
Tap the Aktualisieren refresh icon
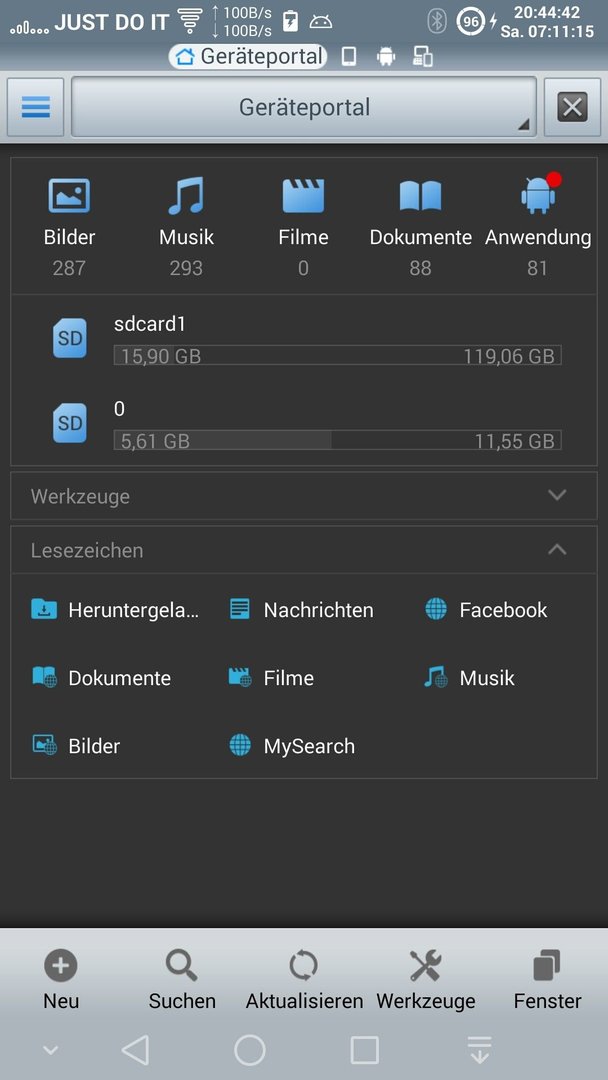tap(304, 966)
